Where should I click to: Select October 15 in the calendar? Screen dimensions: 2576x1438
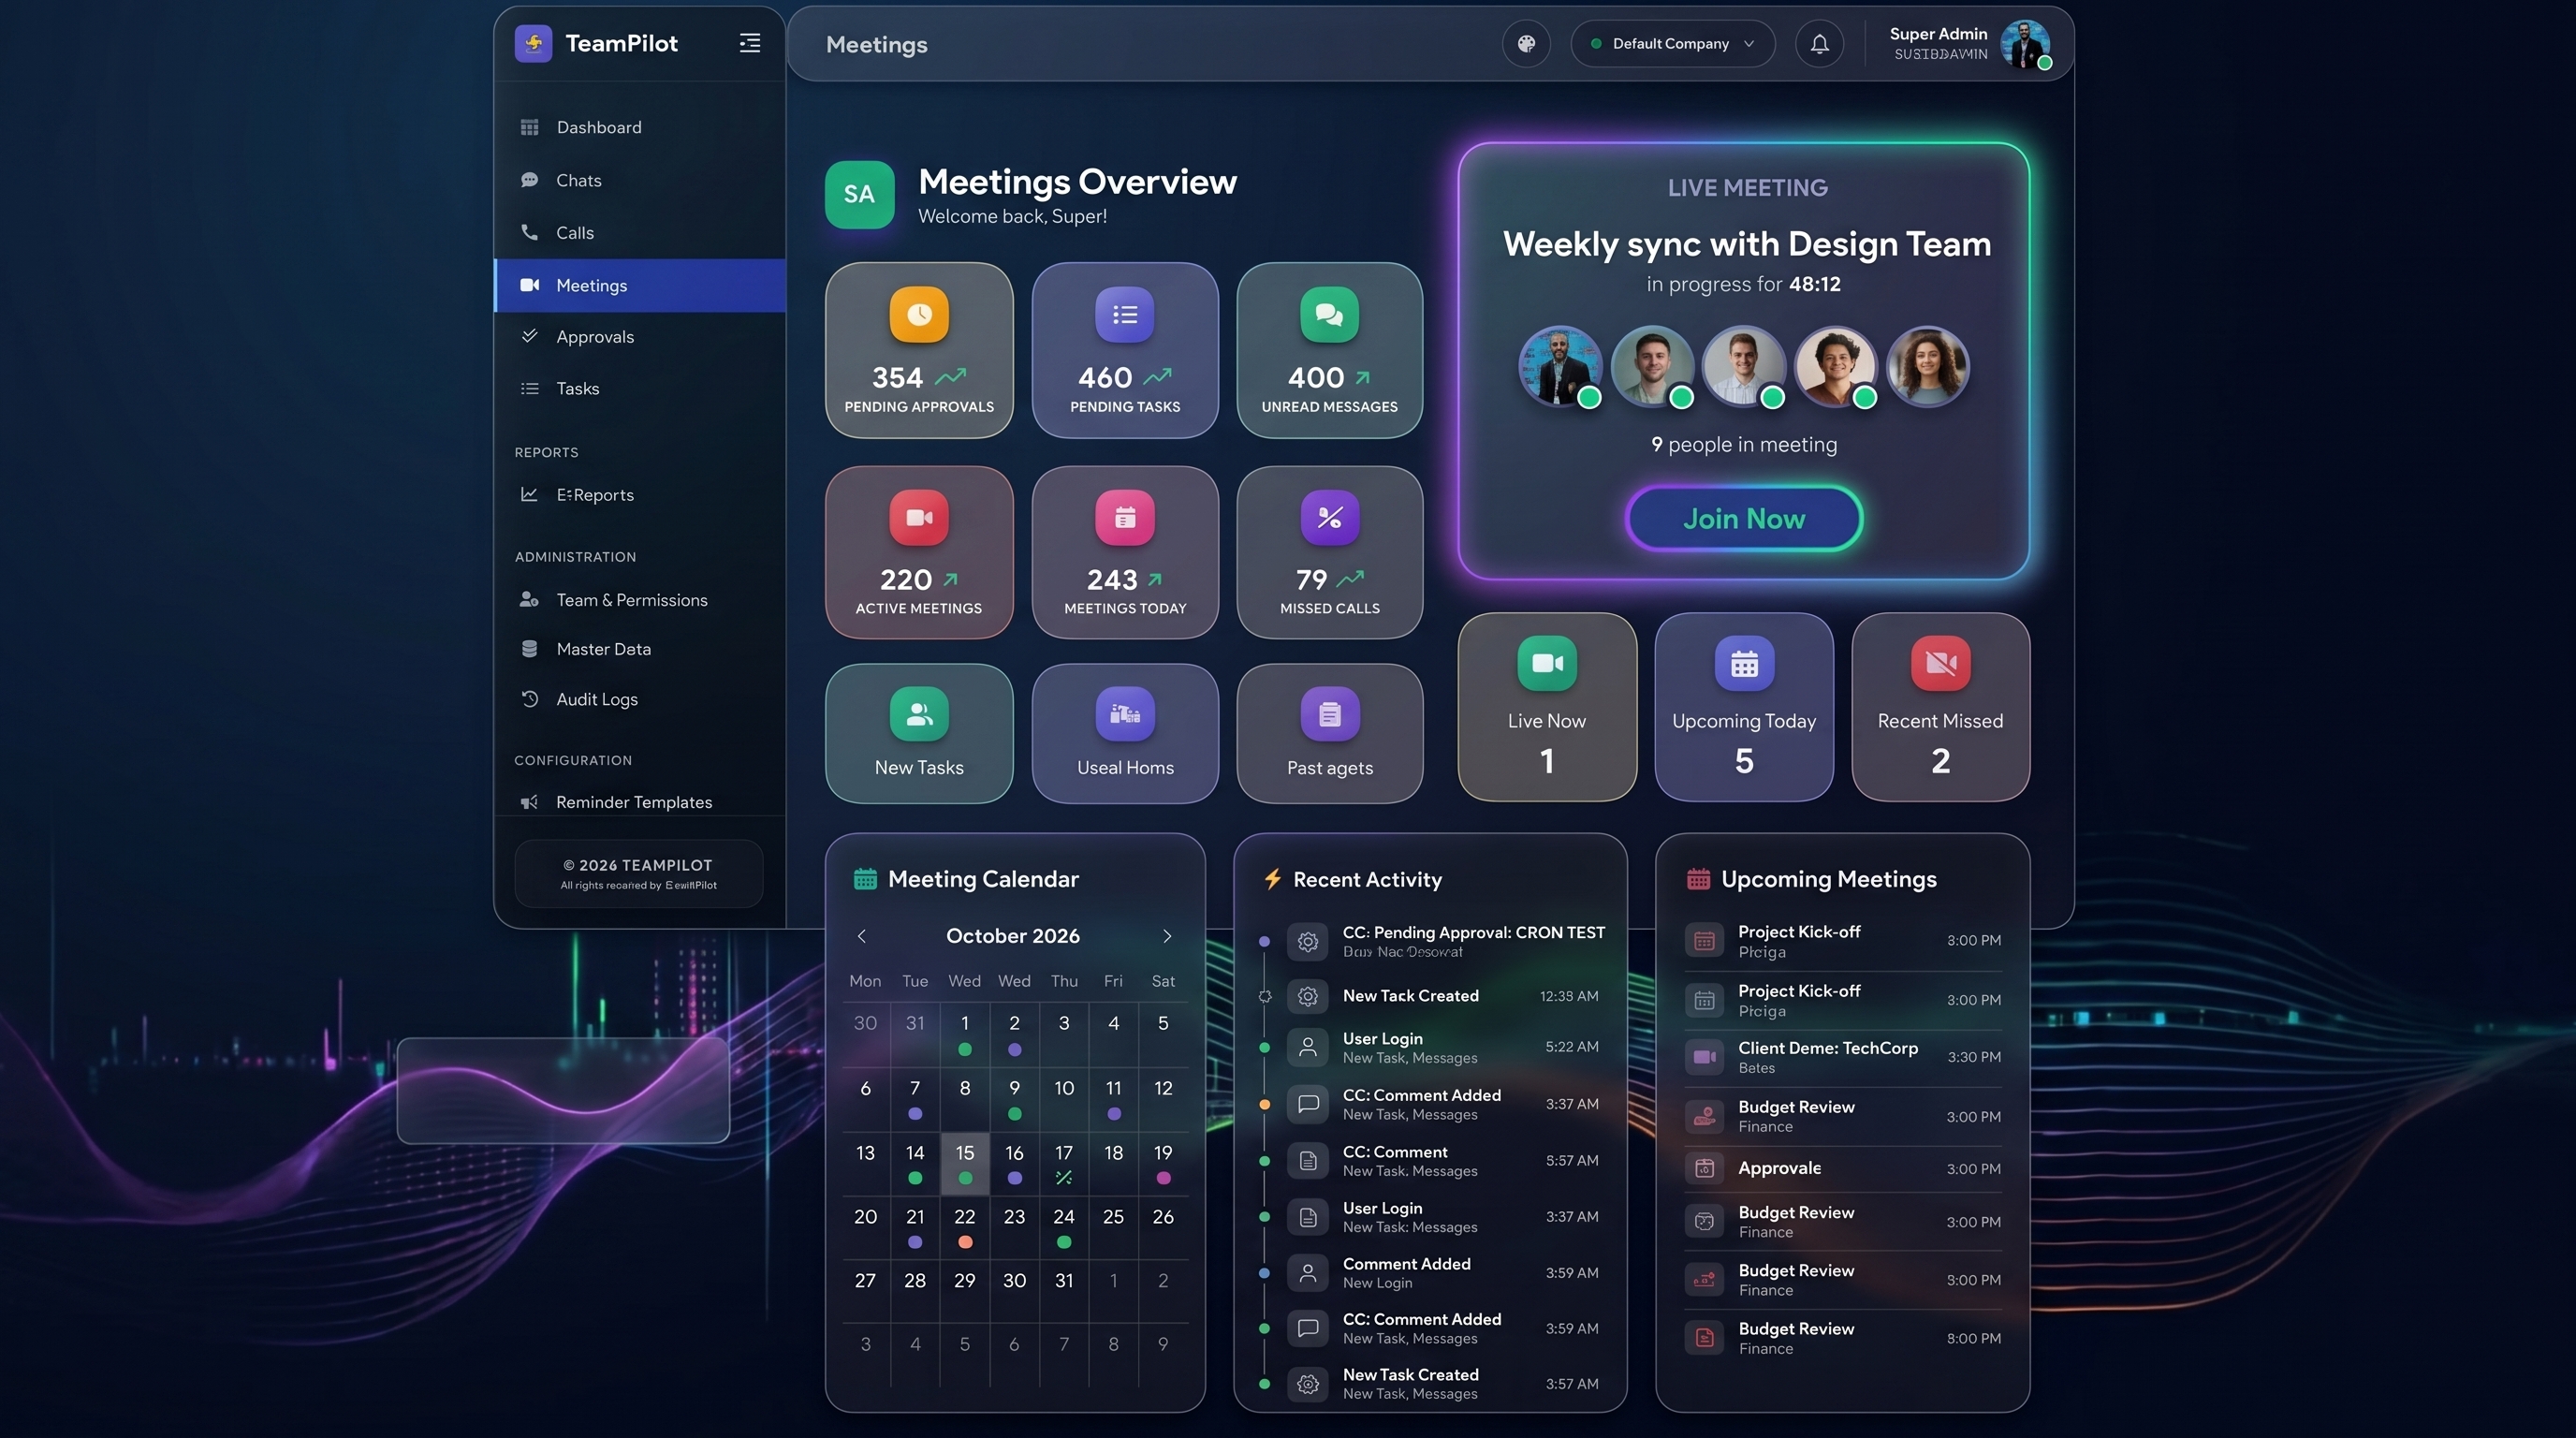[x=965, y=1163]
